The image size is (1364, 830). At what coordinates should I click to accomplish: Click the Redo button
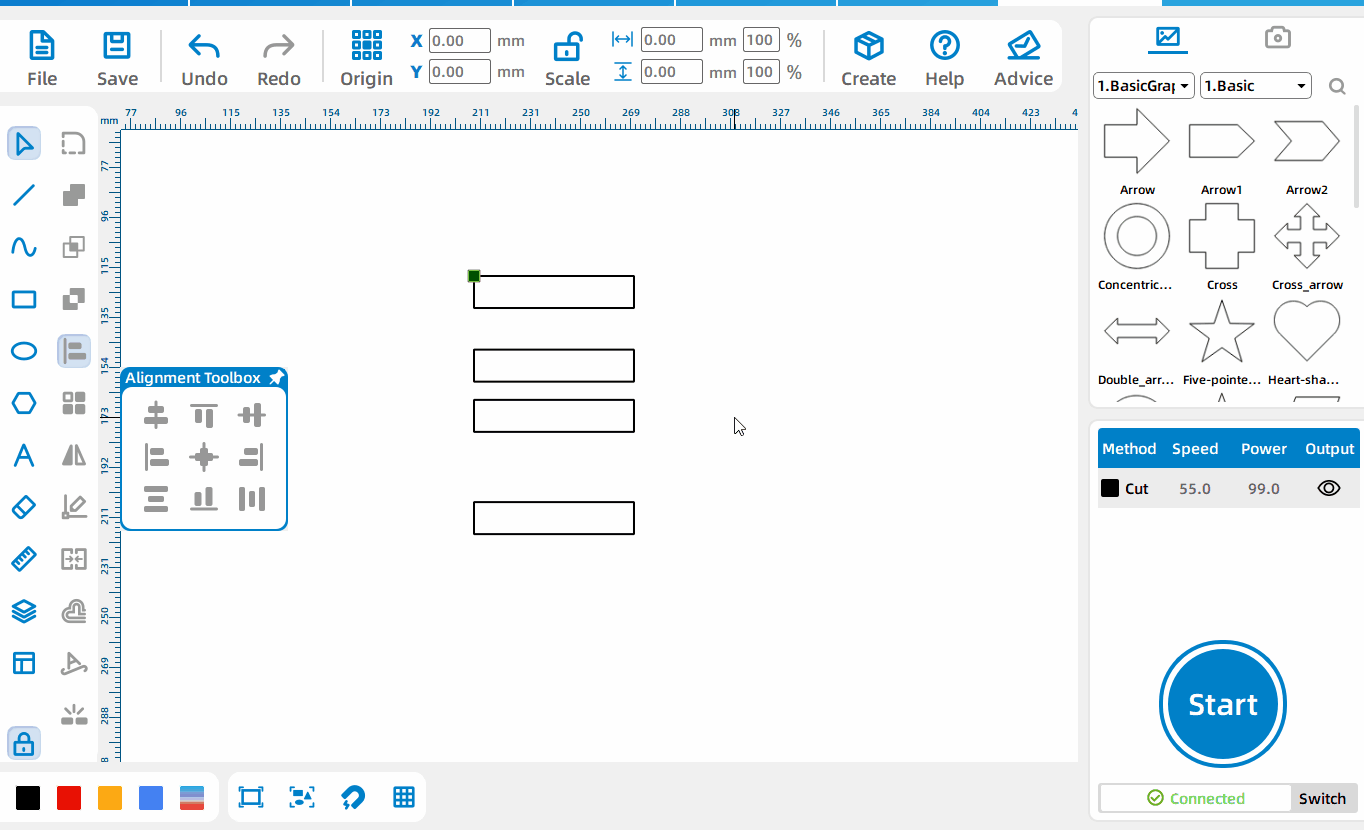(278, 59)
